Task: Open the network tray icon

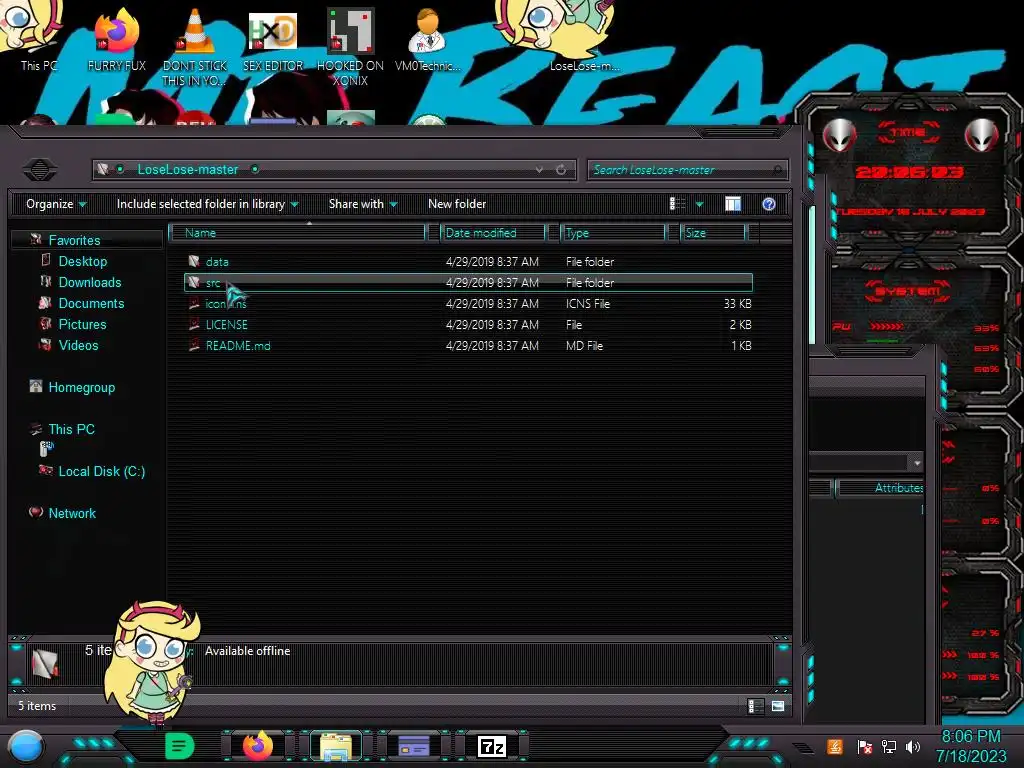Action: pos(889,746)
